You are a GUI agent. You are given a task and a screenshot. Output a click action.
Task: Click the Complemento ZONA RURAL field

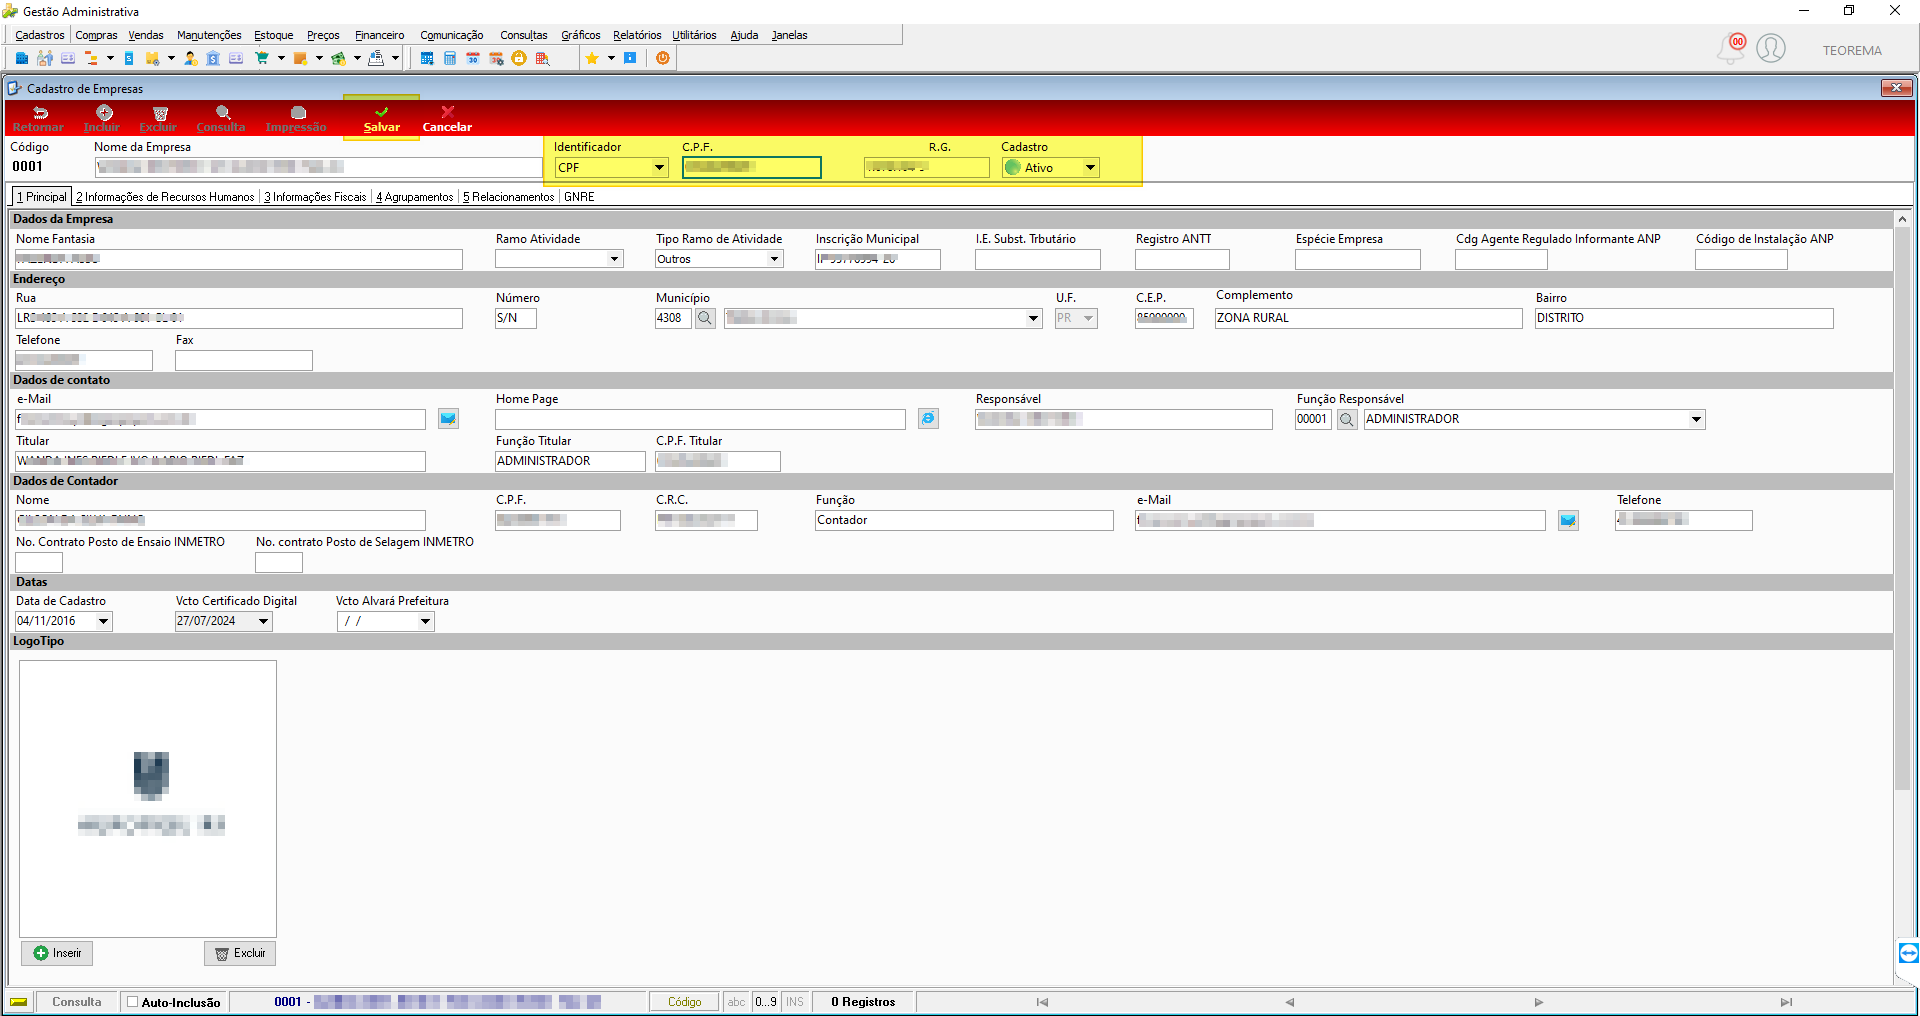[x=1368, y=318]
